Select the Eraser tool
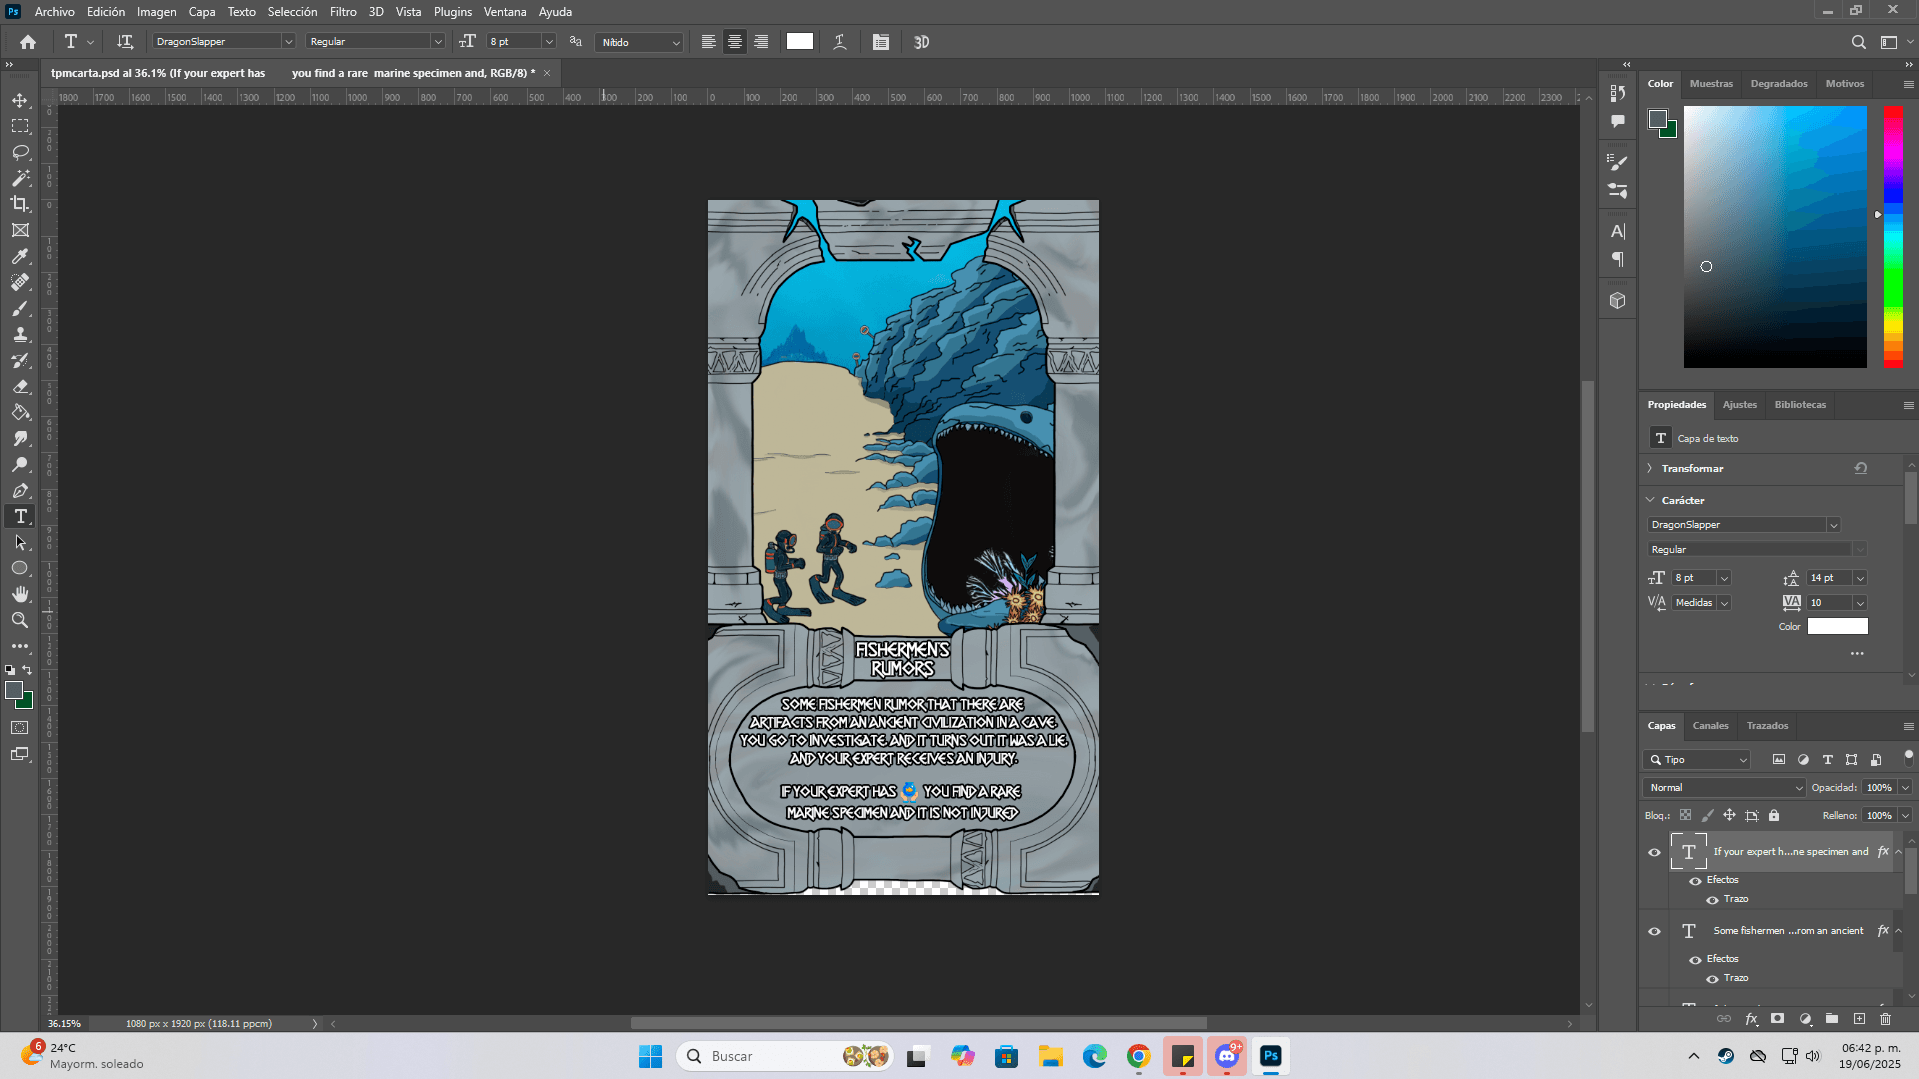The image size is (1919, 1079). 20,386
